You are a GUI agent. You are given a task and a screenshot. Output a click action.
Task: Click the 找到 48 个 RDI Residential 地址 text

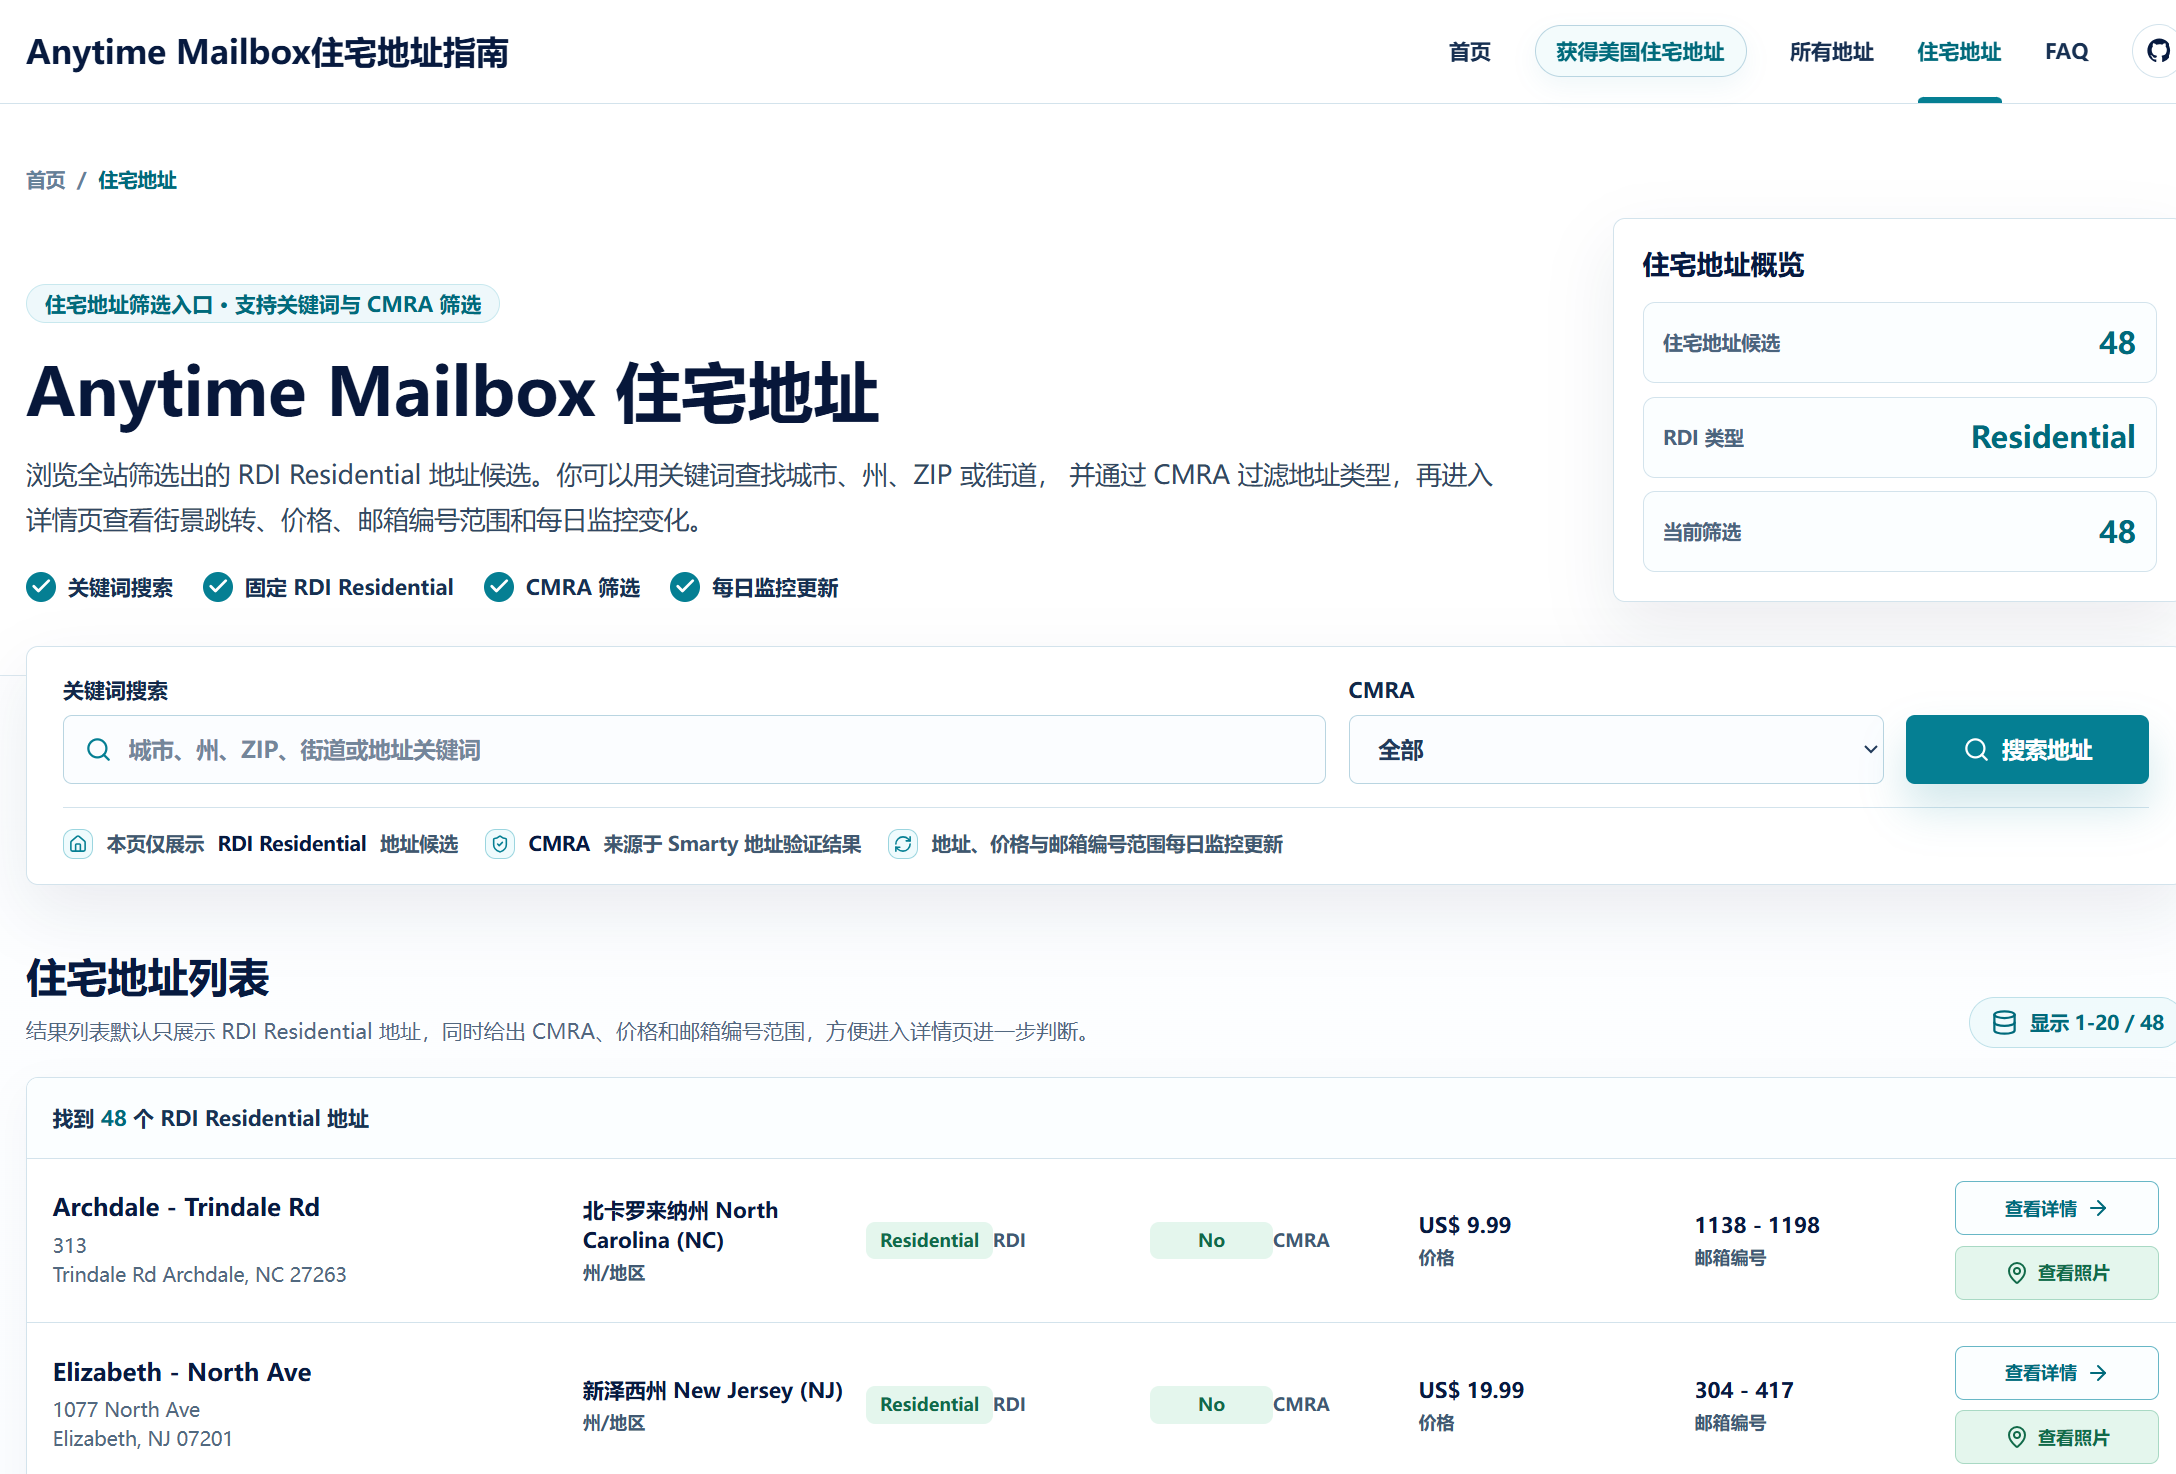click(211, 1118)
